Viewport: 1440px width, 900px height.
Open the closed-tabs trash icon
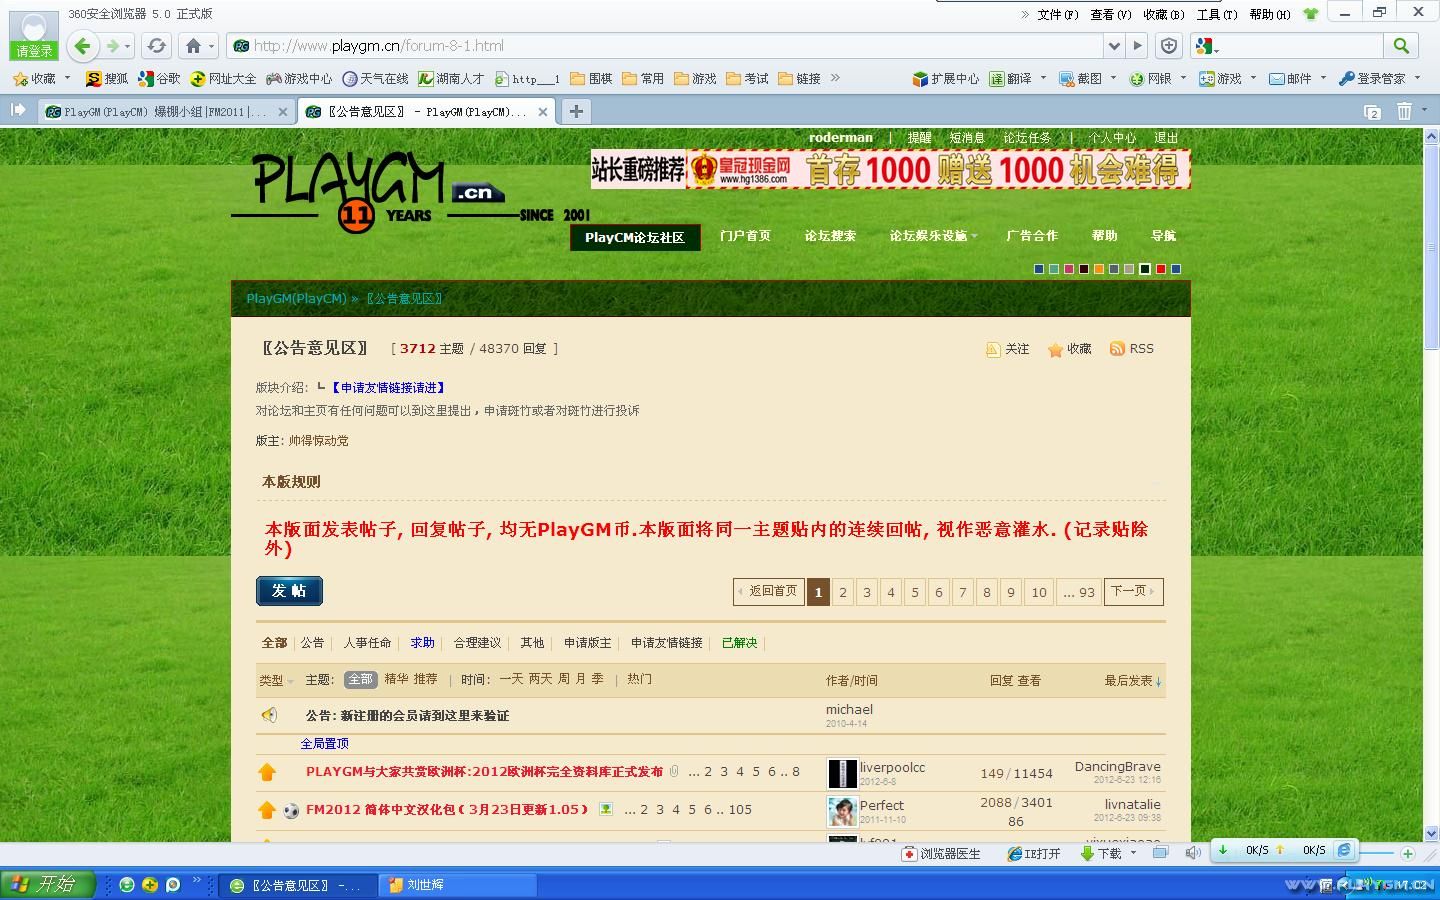click(x=1404, y=112)
